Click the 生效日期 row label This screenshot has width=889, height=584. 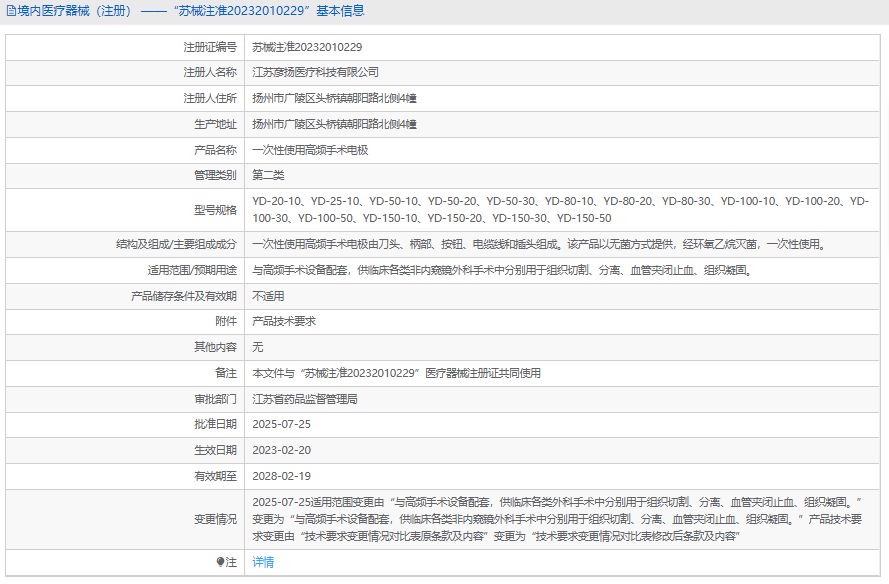(215, 450)
